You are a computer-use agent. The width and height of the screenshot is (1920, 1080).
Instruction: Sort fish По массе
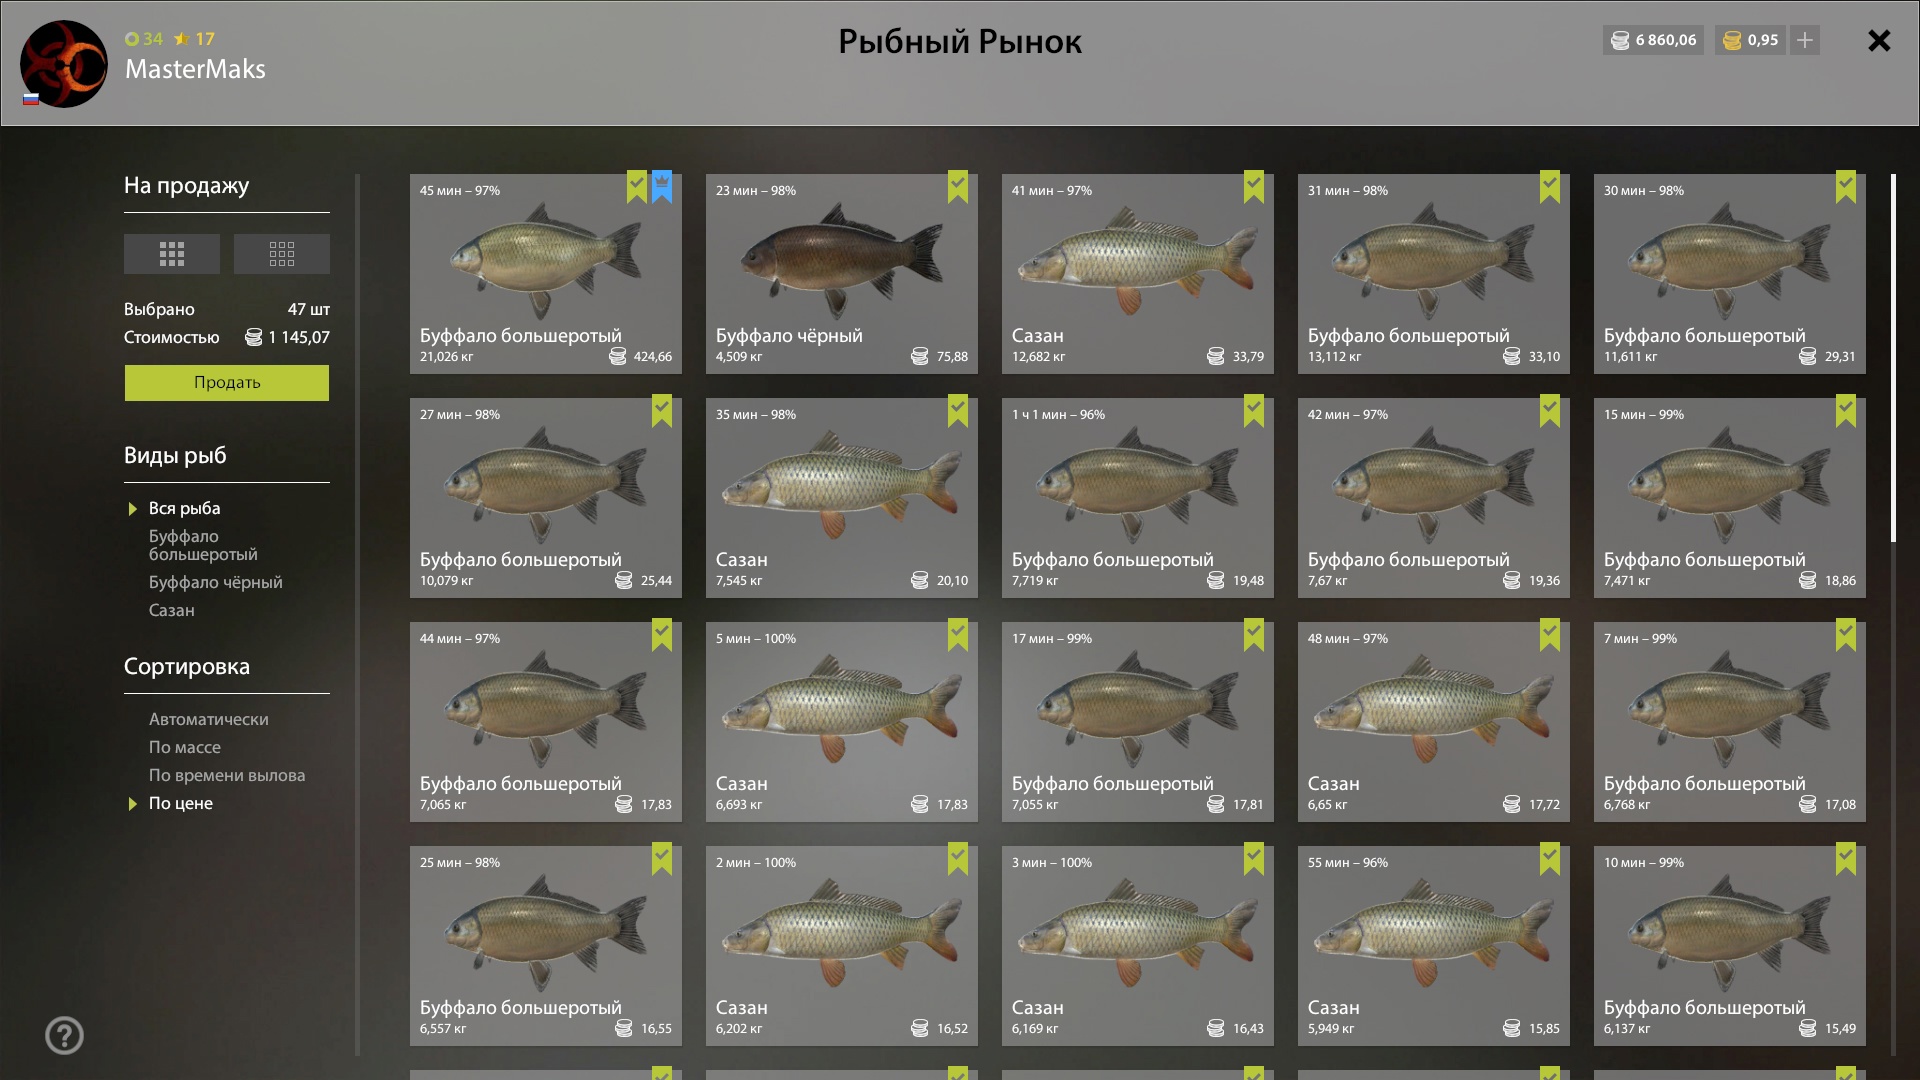(185, 747)
